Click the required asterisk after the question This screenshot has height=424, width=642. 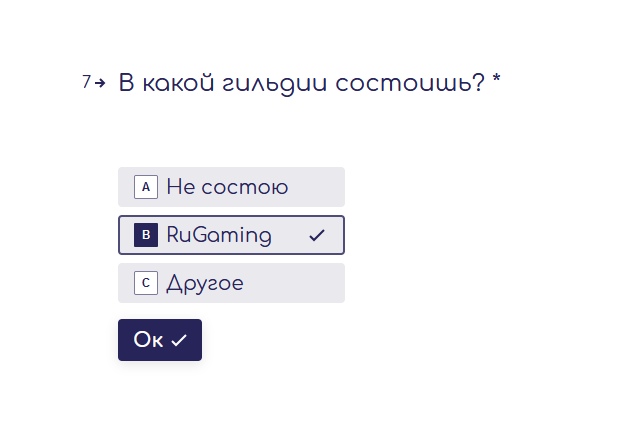(497, 80)
